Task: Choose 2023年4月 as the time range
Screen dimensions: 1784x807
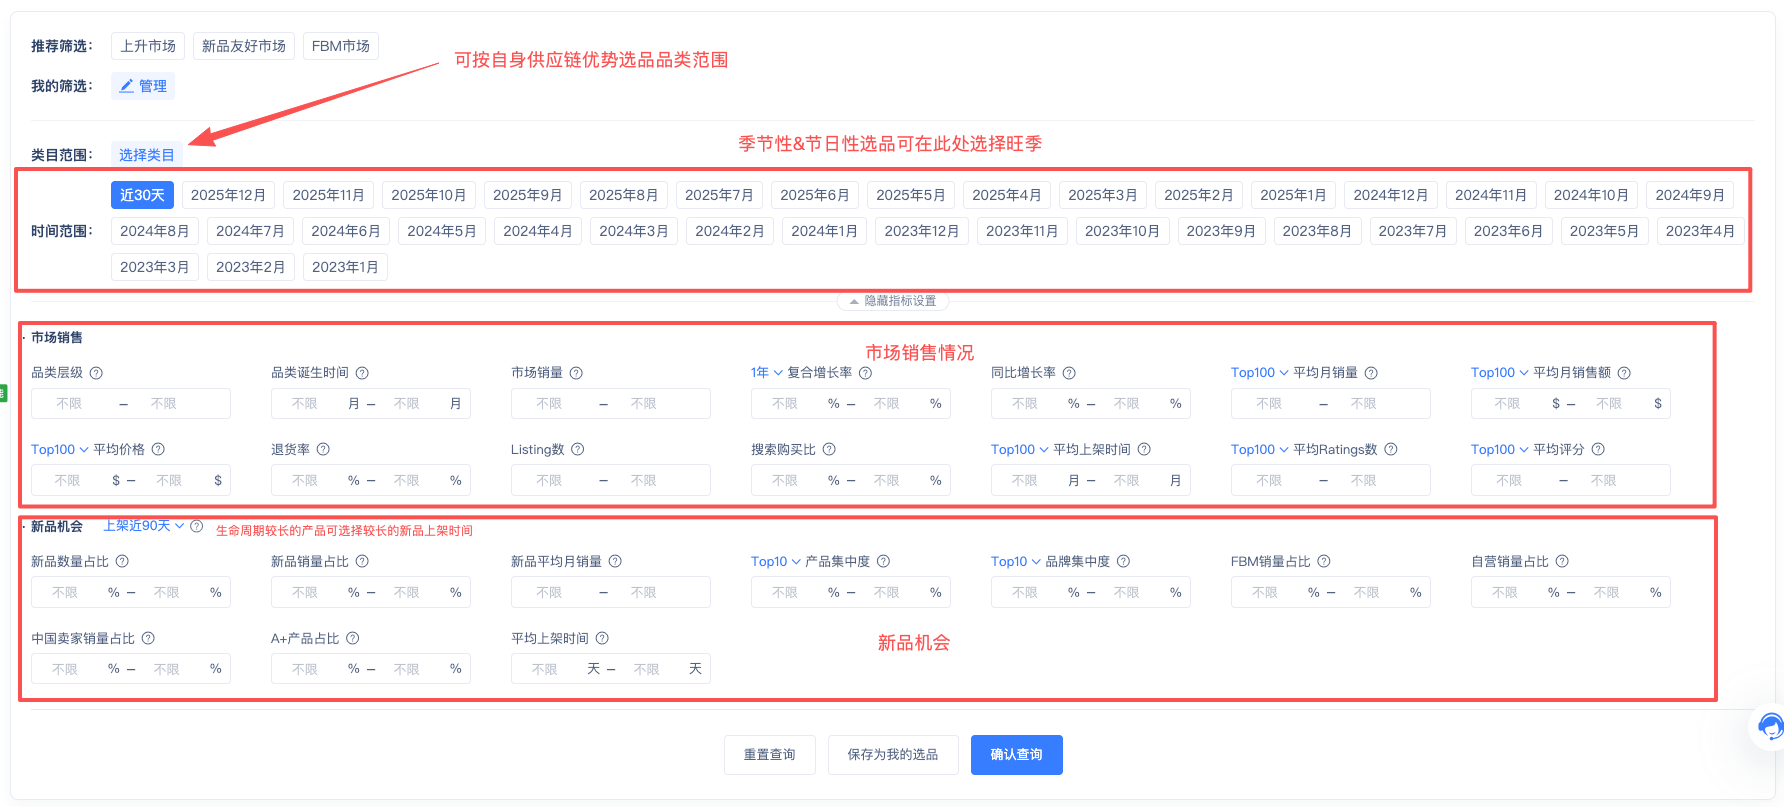Action: [1700, 231]
